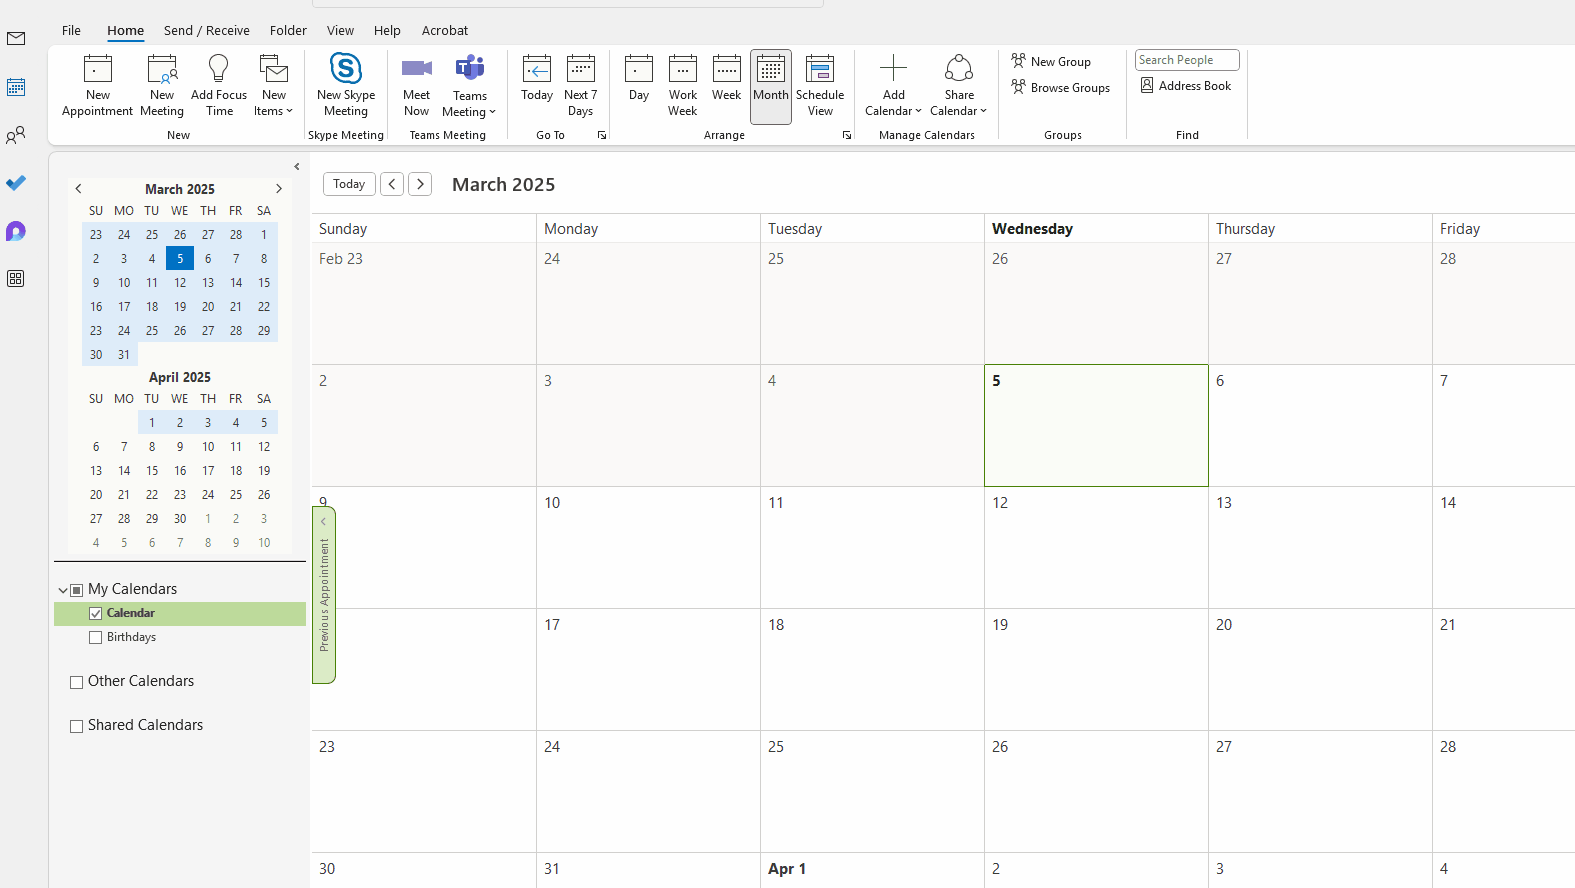Switch to Schedule View
The height and width of the screenshot is (888, 1575).
[x=820, y=86]
